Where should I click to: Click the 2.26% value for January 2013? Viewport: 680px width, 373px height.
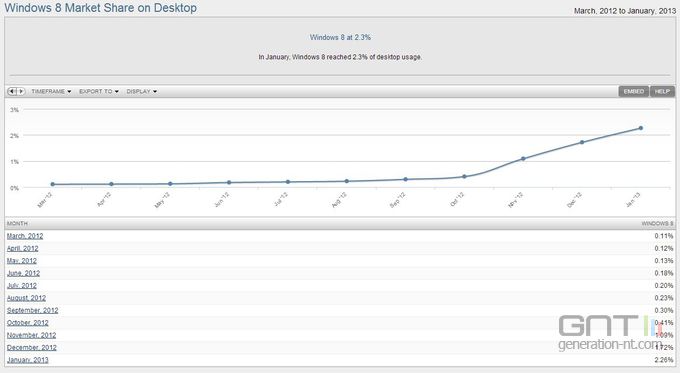(664, 360)
